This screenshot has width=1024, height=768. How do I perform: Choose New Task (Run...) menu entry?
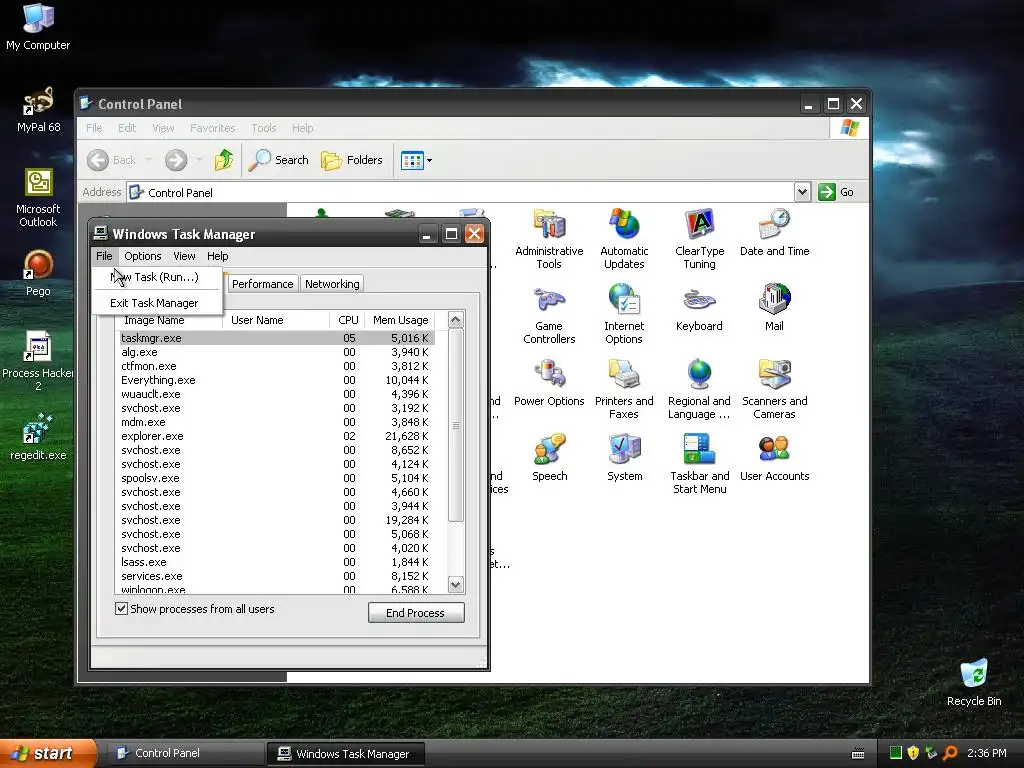pos(157,277)
